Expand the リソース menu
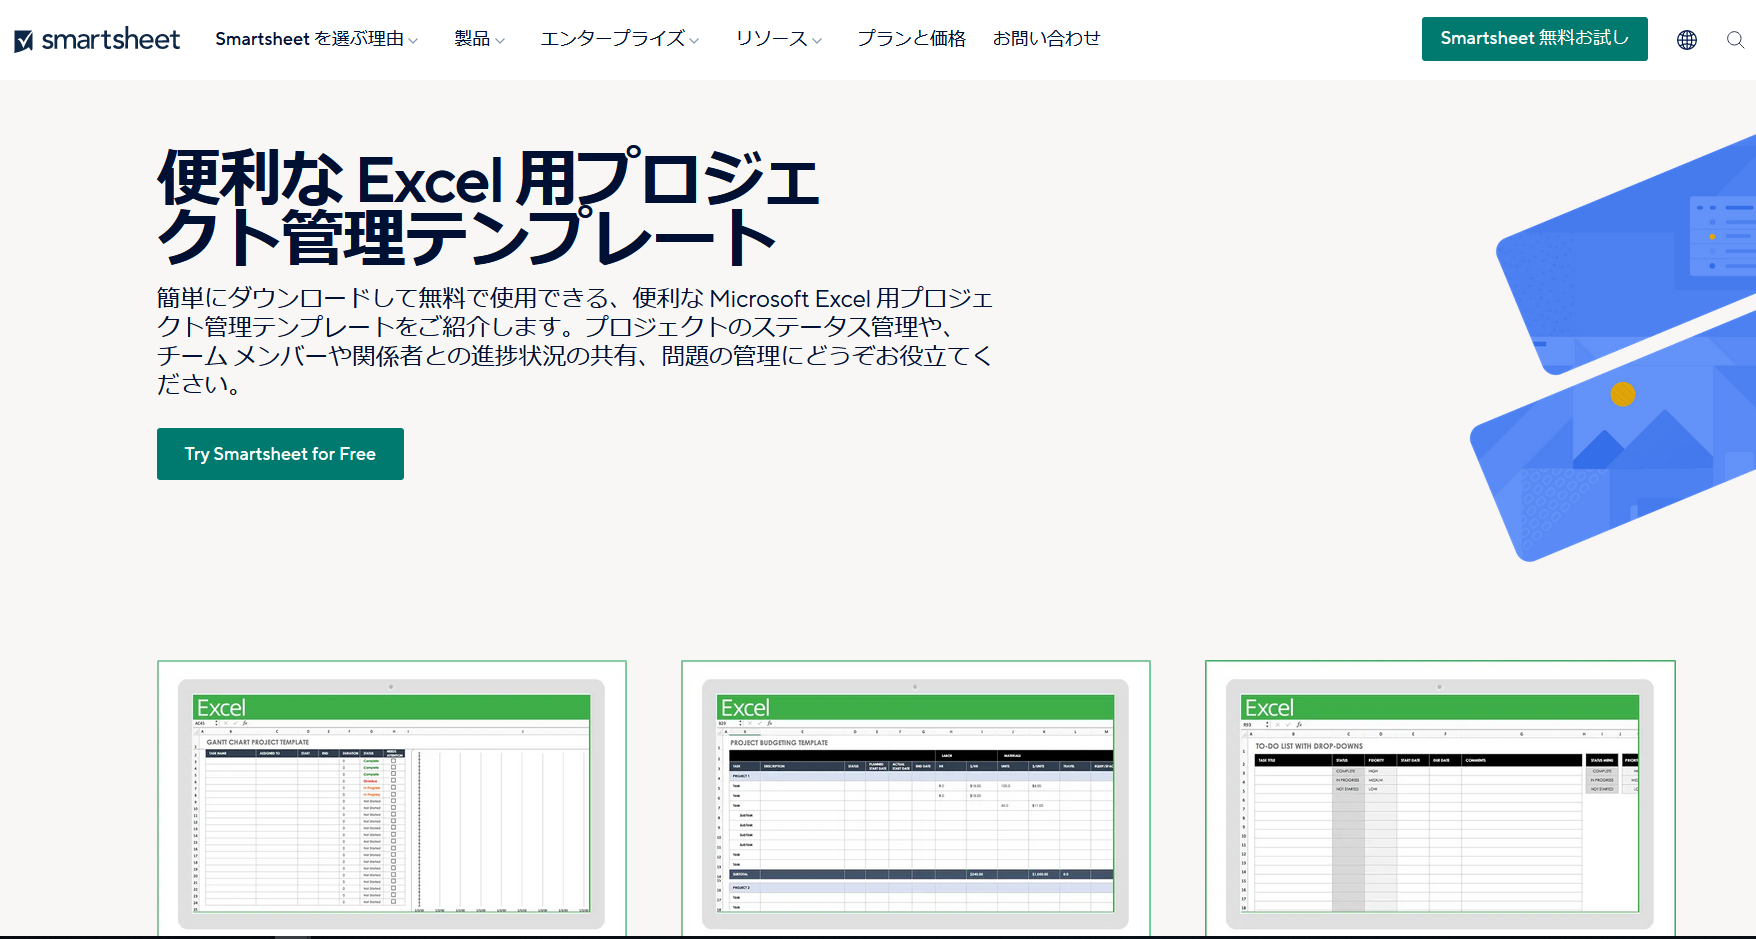Viewport: 1756px width, 939px height. coord(778,39)
